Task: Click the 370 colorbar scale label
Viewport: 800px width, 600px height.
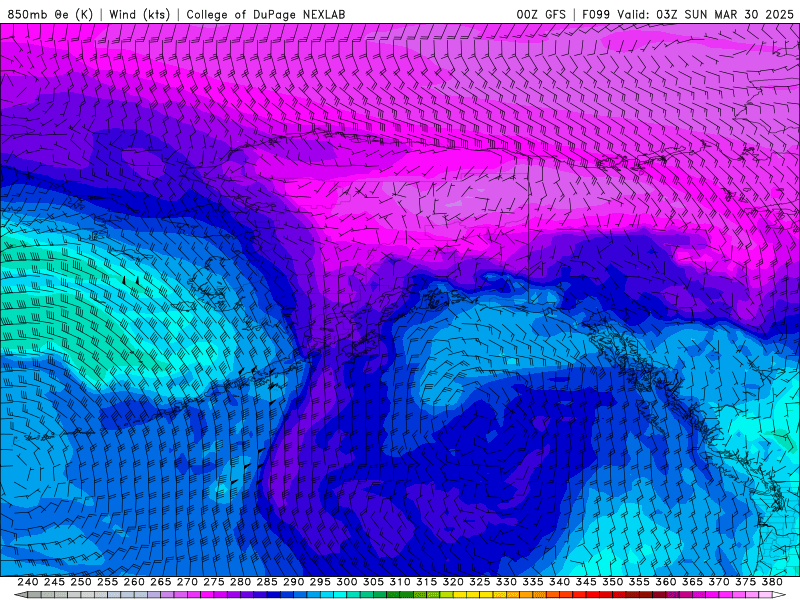Action: tap(719, 582)
